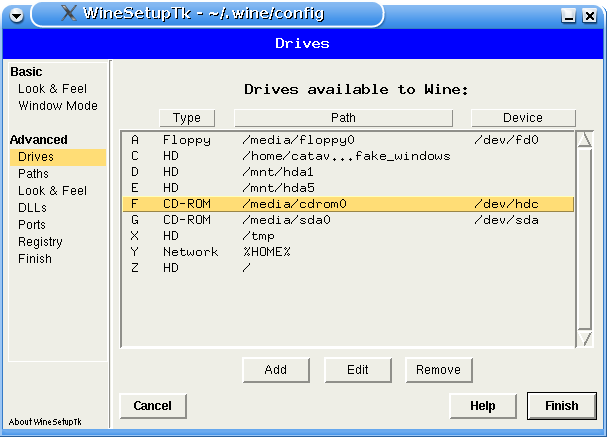Click the drives list vertical scrollbar track
607x437 pixels.
click(584, 239)
